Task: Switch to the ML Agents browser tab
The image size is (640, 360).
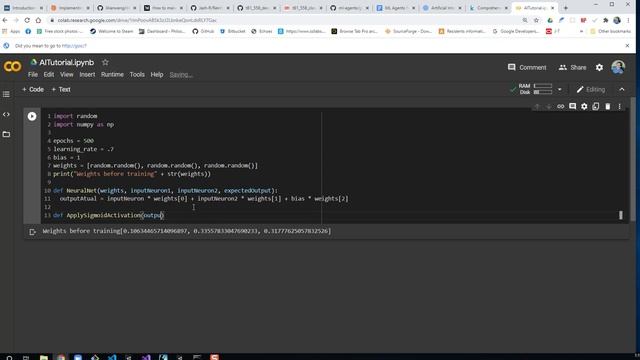Action: 395,8
